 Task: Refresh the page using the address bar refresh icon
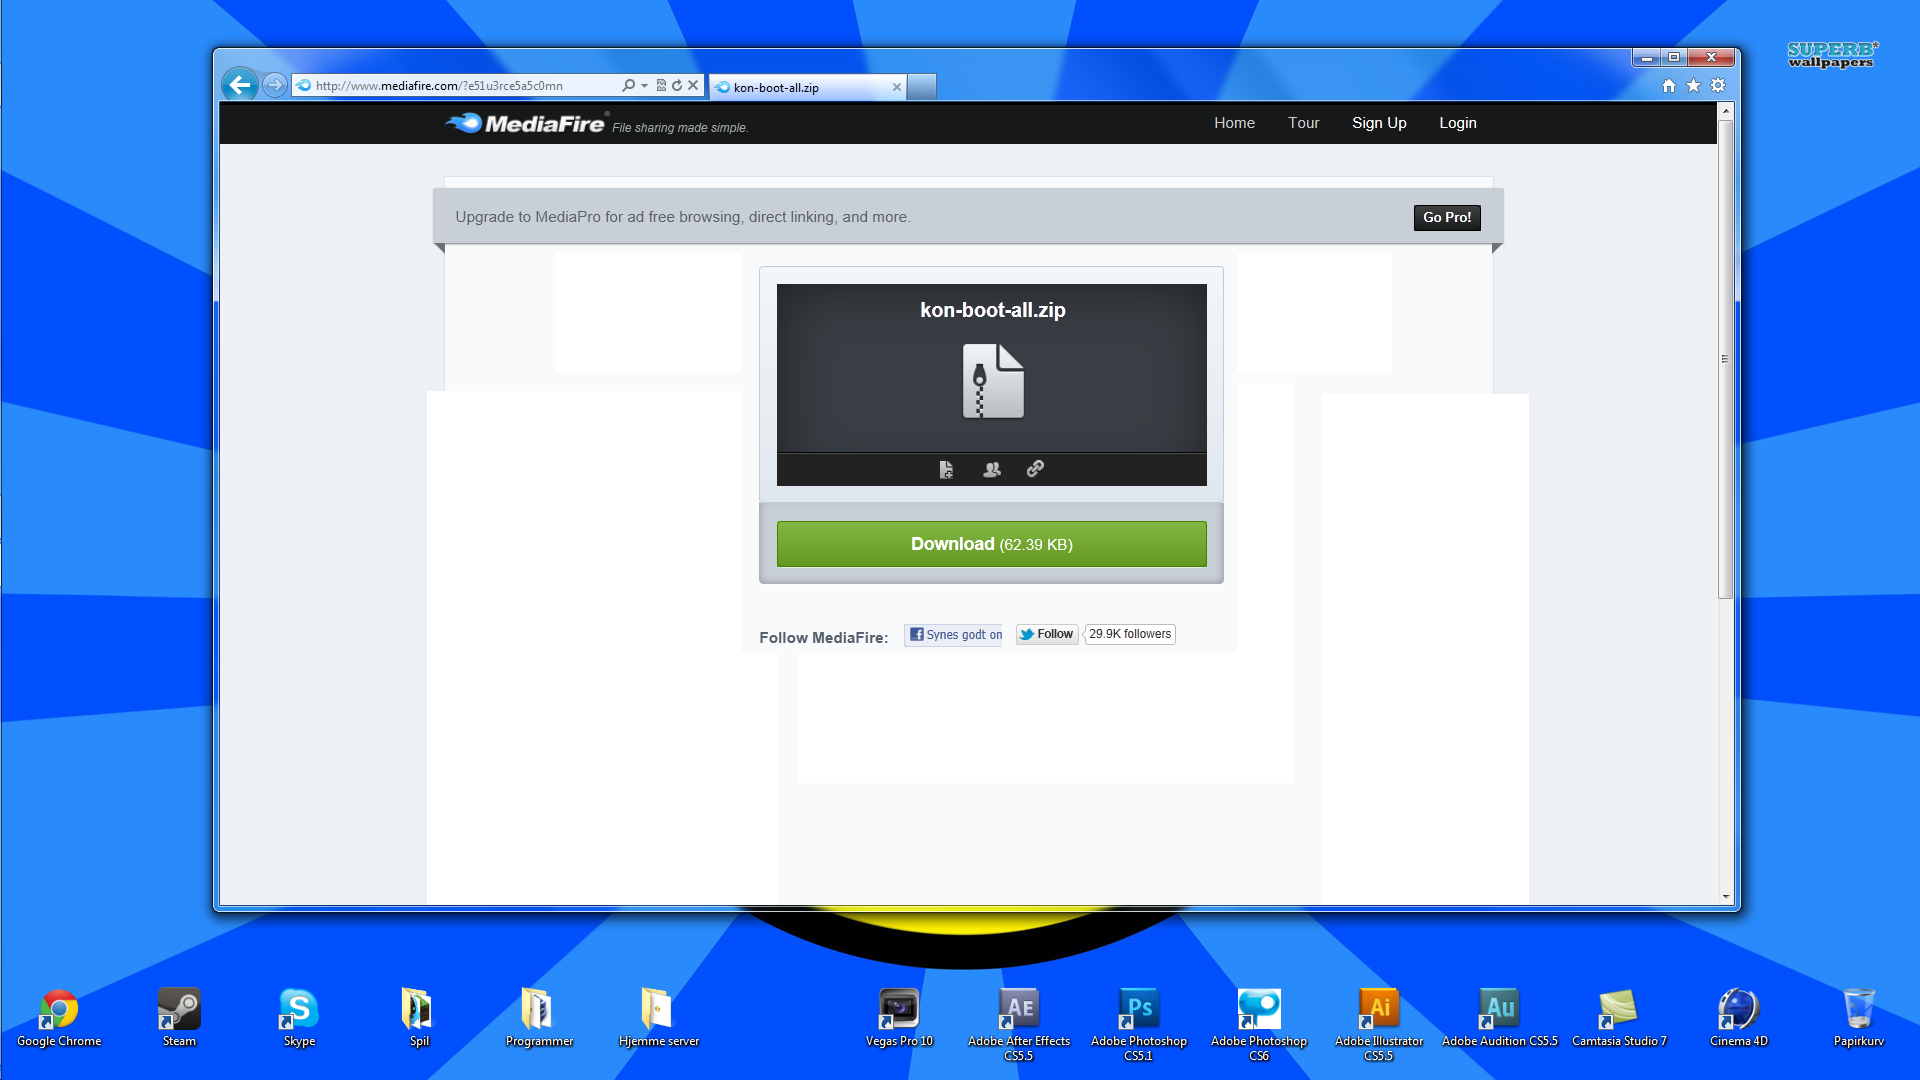coord(677,85)
